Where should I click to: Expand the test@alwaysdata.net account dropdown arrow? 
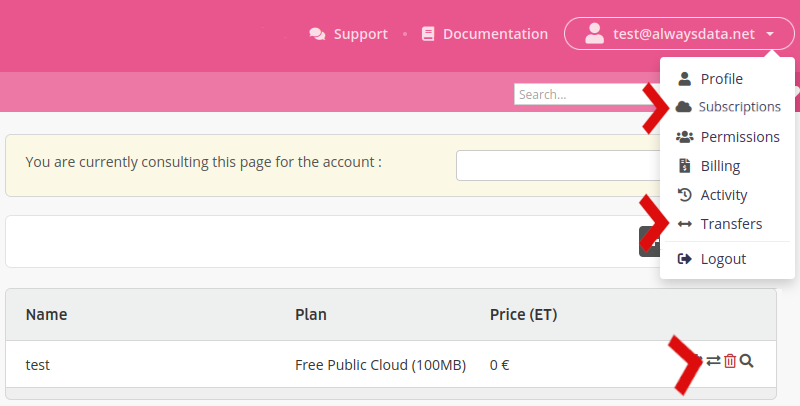[770, 34]
